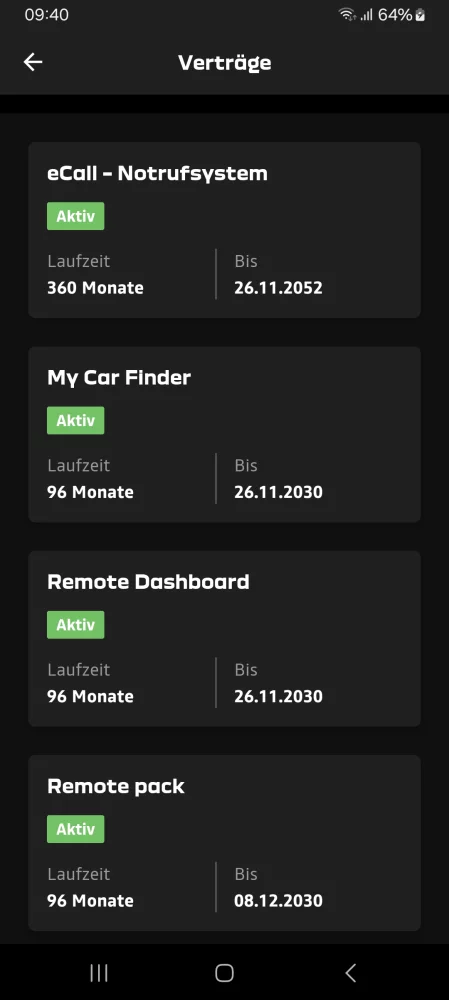Tap the back arrow in the header
Image resolution: width=449 pixels, height=1000 pixels.
click(33, 62)
